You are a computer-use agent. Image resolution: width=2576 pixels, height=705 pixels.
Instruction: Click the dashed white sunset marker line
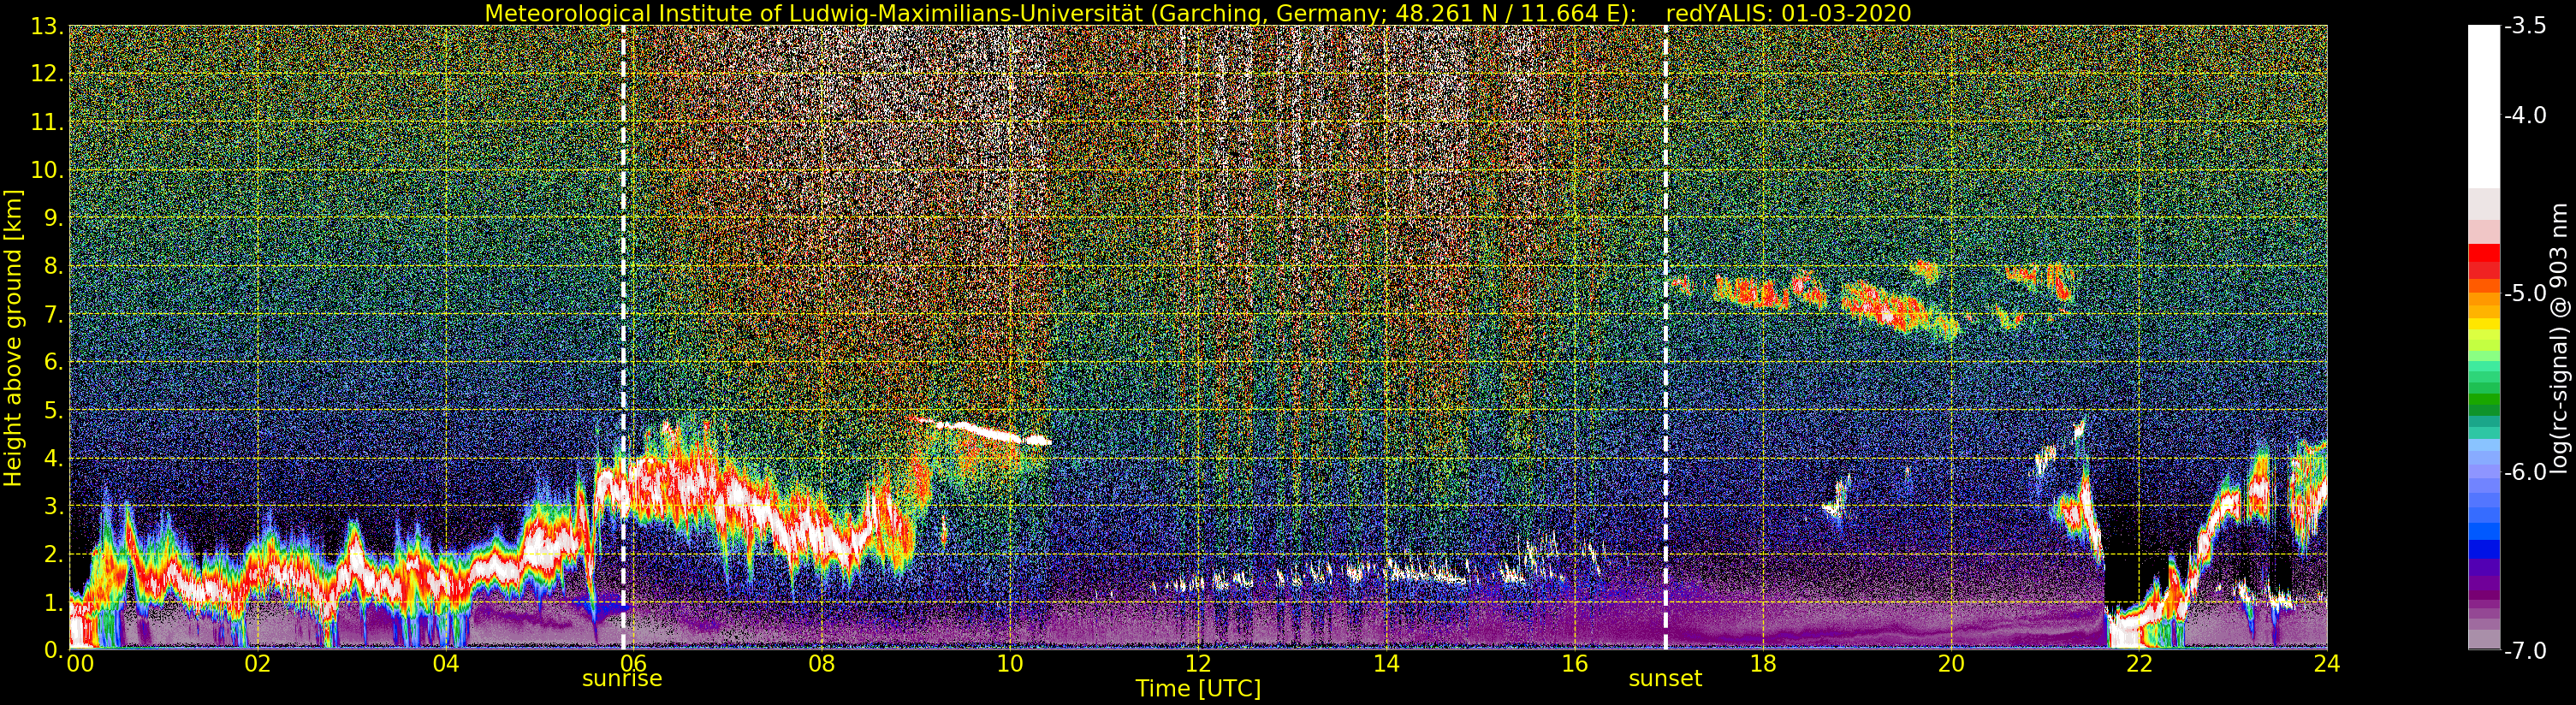1666,337
